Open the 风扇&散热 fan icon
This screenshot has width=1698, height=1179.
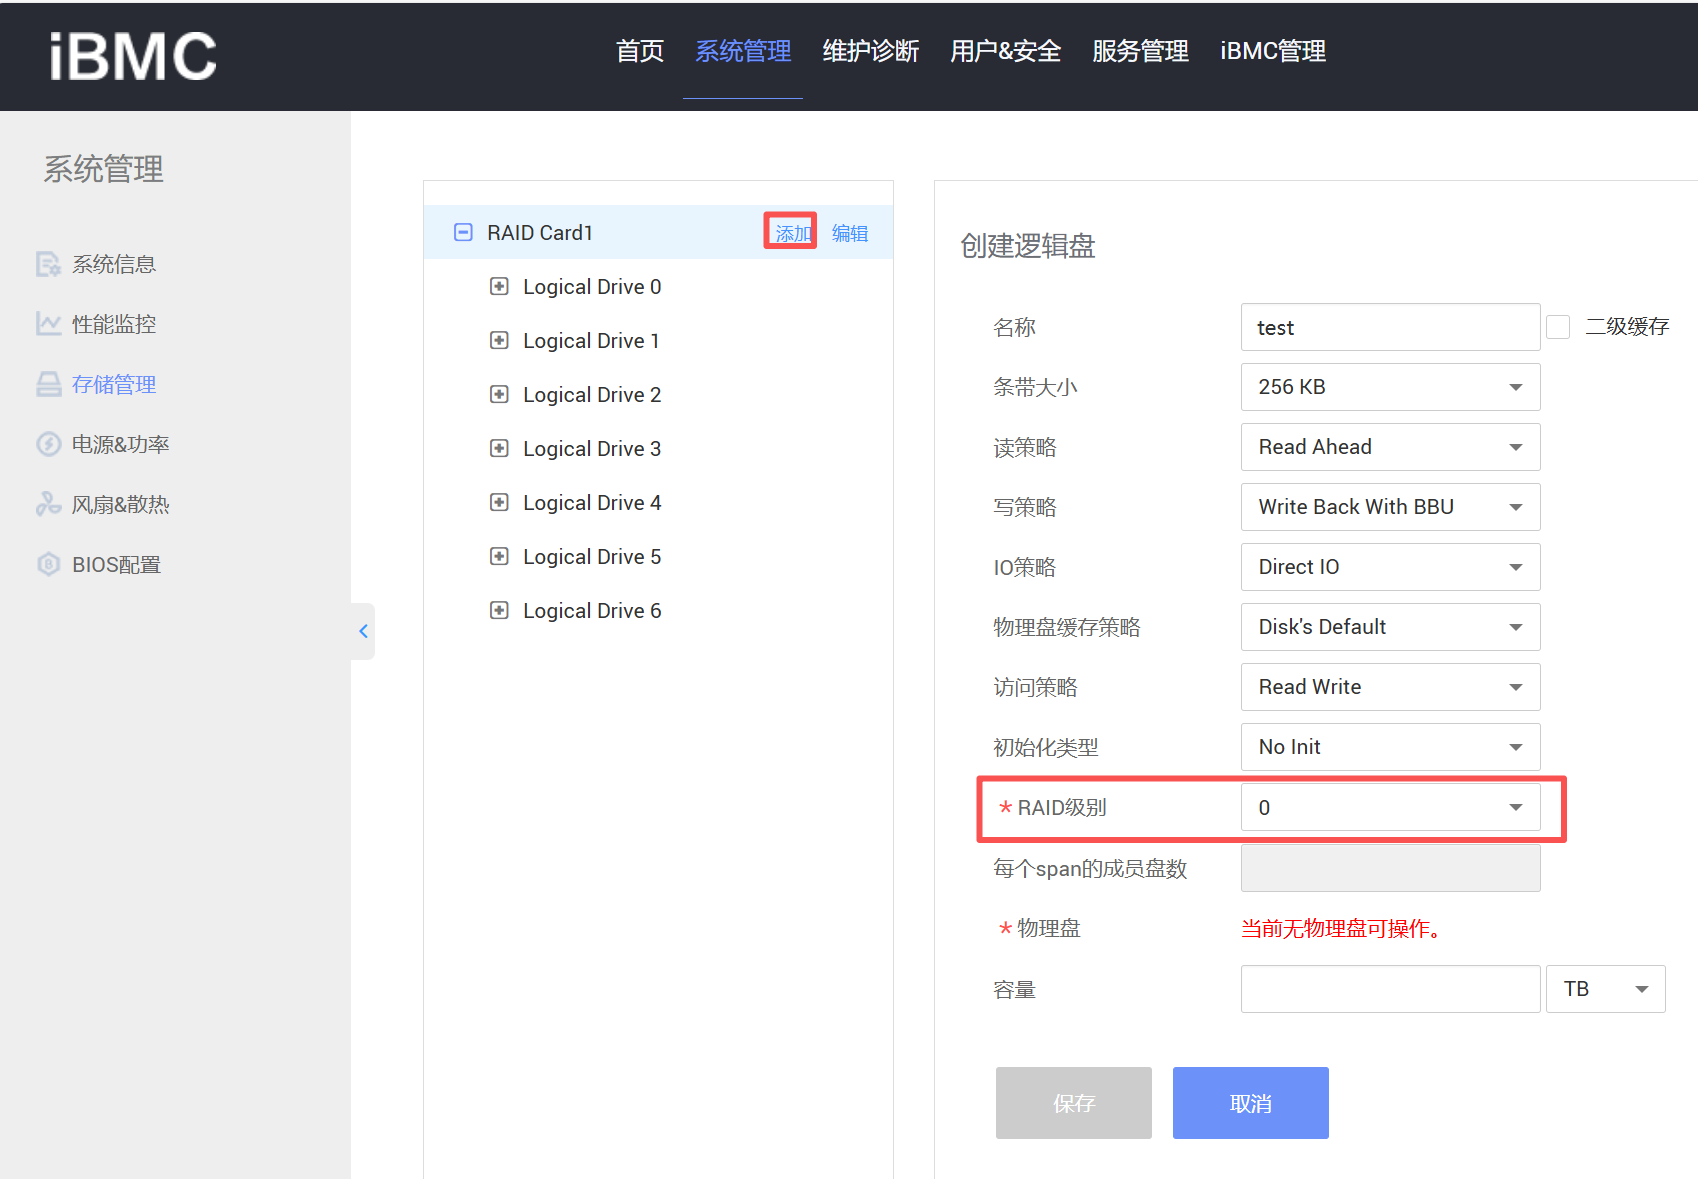(49, 503)
